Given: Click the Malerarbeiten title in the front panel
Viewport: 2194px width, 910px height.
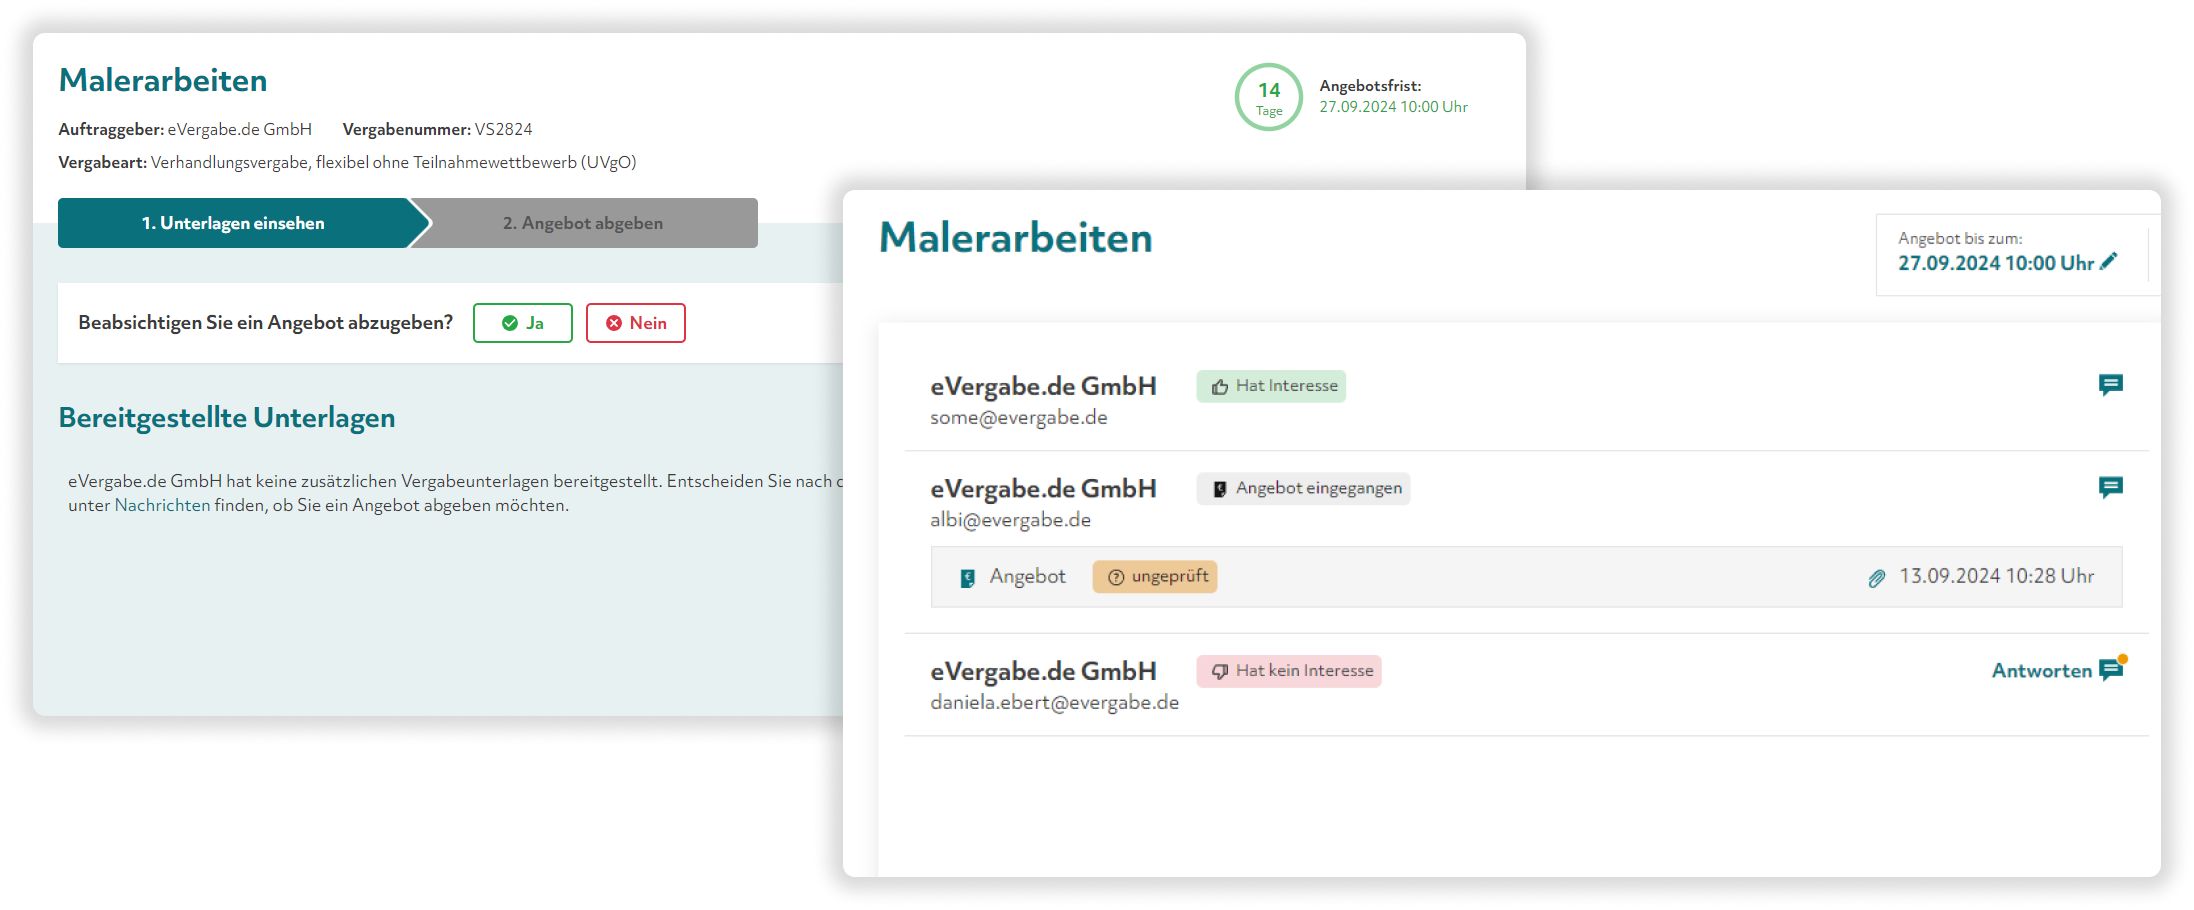Looking at the screenshot, I should coord(1016,238).
